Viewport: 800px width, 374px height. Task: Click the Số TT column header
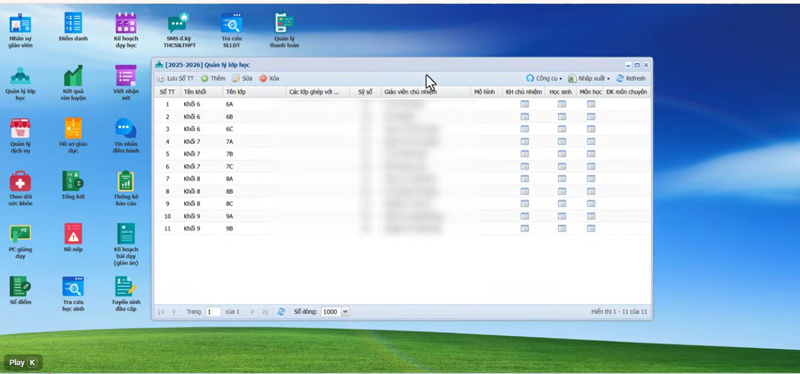coord(167,92)
